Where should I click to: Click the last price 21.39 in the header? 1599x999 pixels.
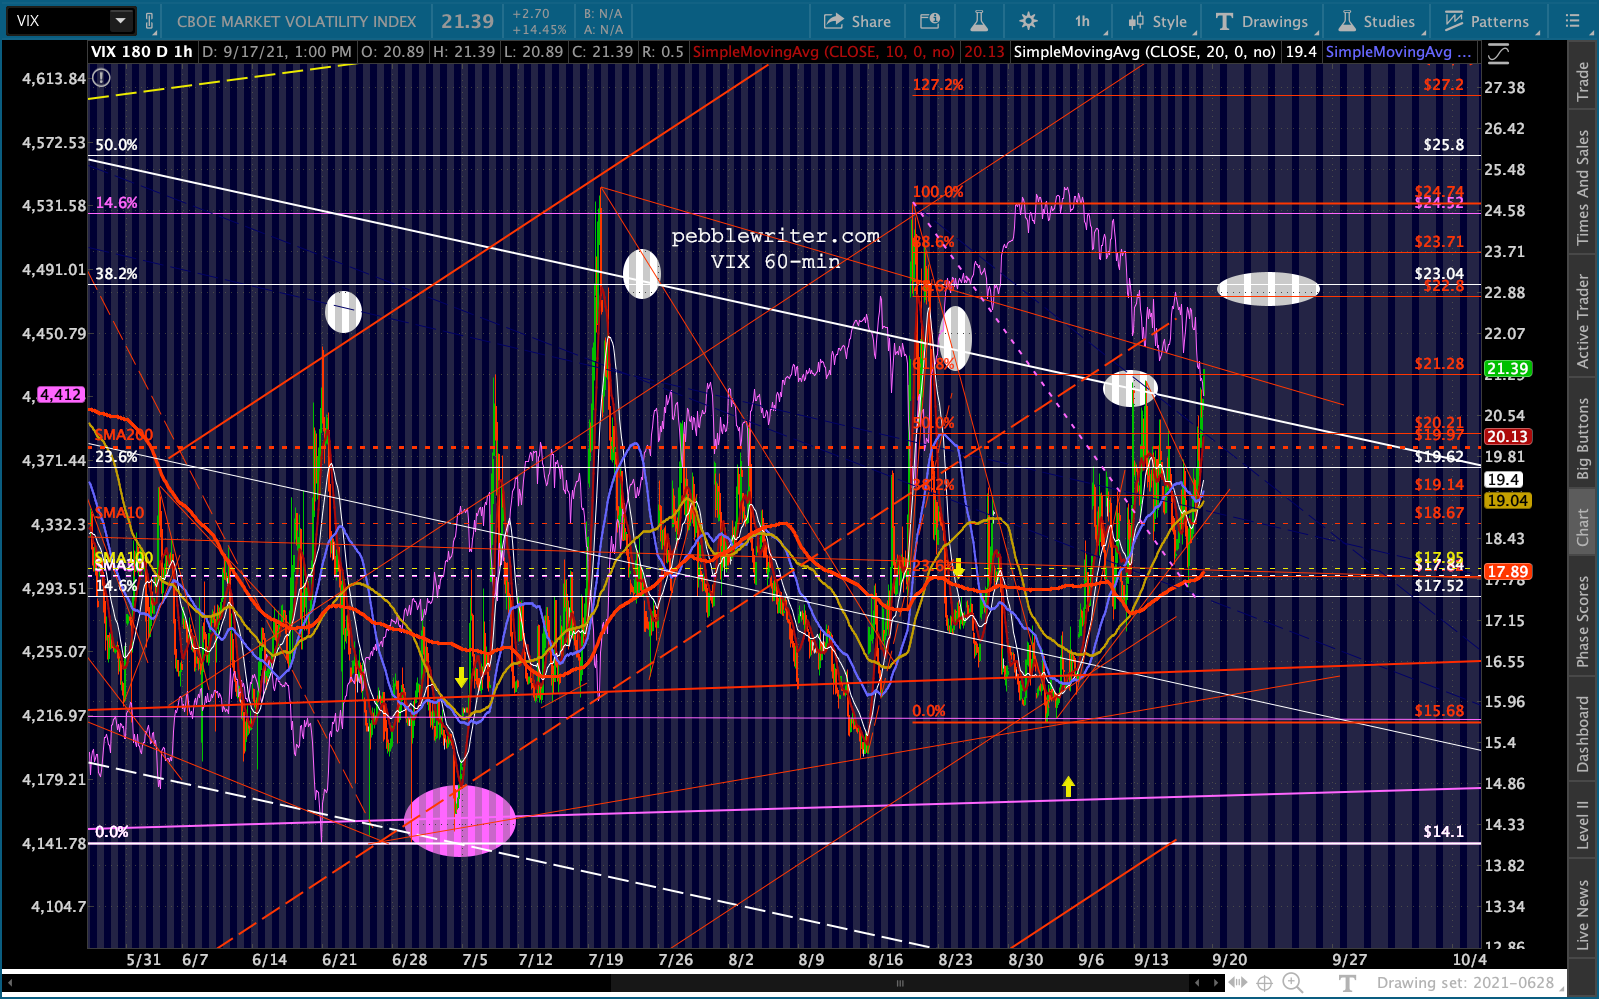coord(468,21)
